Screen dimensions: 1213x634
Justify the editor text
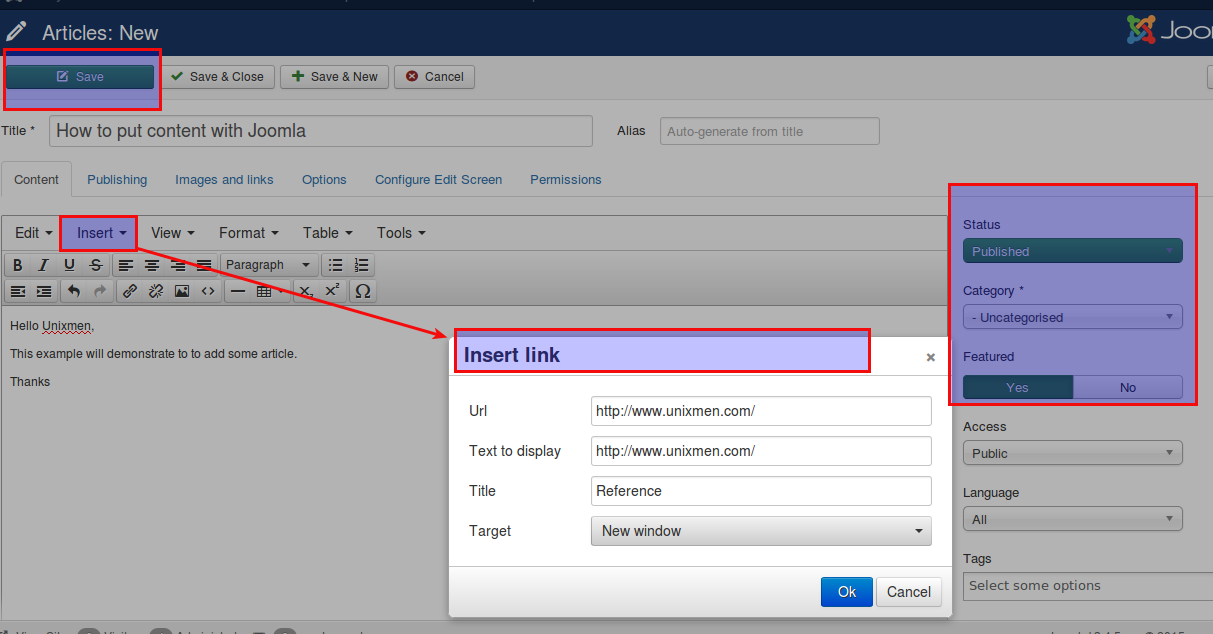click(203, 265)
